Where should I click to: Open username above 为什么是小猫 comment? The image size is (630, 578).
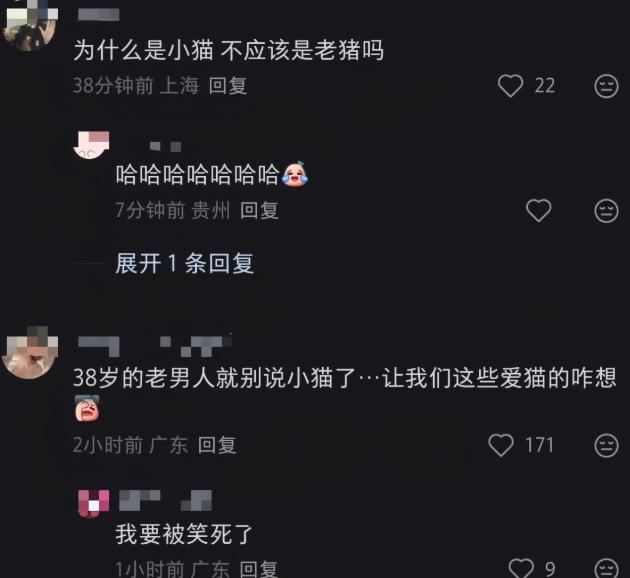98,14
